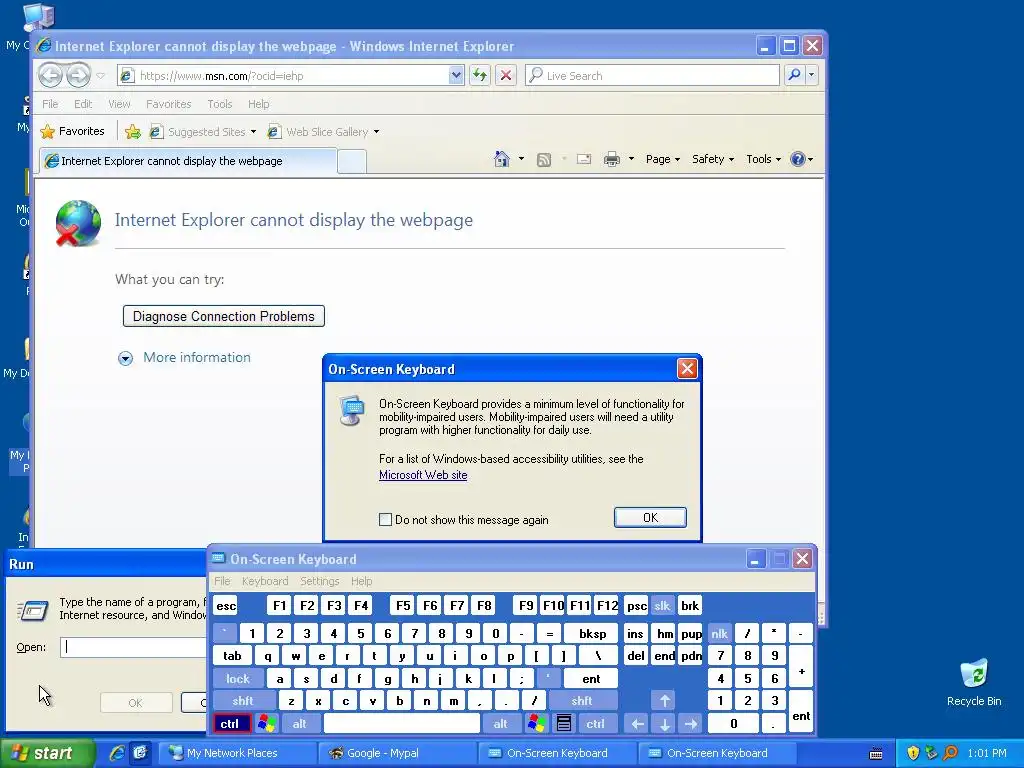Click OK in On-Screen Keyboard dialog
1024x768 pixels.
pyautogui.click(x=650, y=517)
